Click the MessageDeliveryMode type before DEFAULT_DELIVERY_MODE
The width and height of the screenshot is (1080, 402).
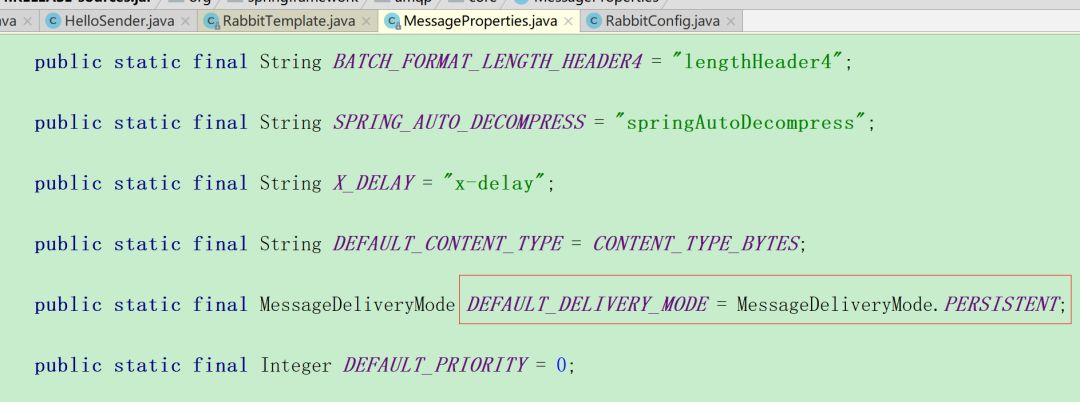[x=357, y=304]
